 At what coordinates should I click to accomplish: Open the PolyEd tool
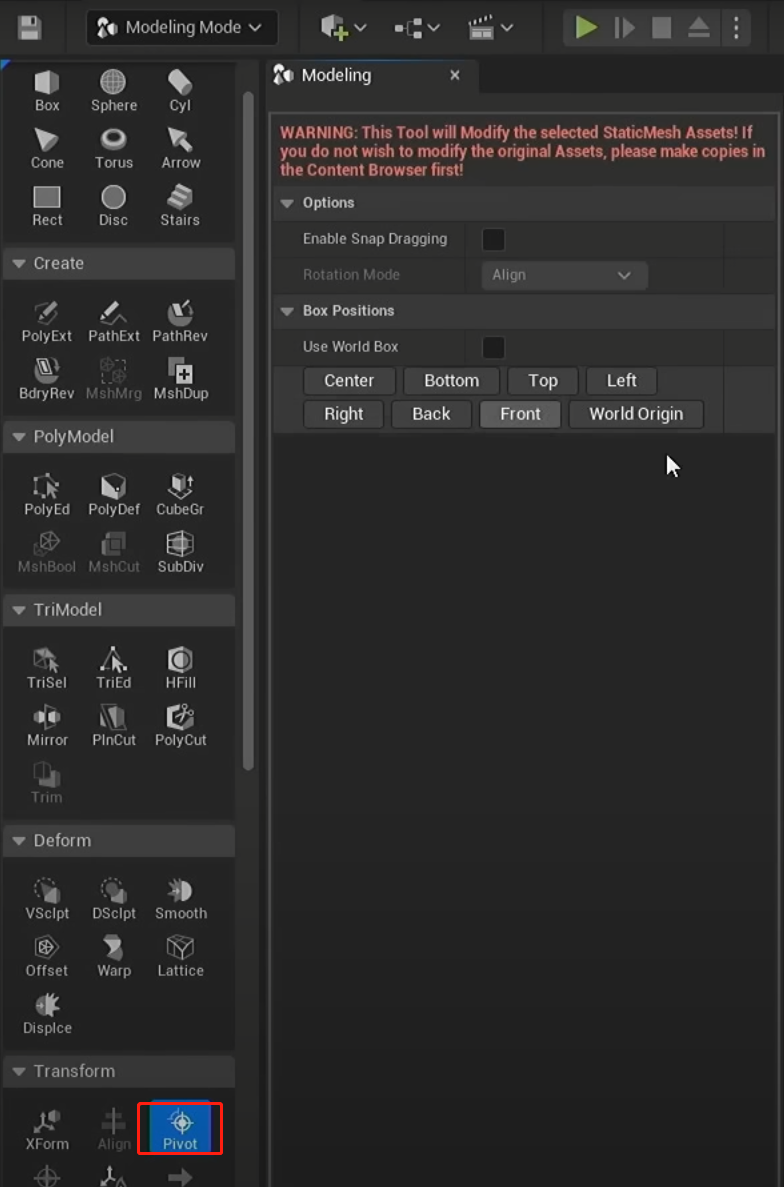pyautogui.click(x=47, y=495)
